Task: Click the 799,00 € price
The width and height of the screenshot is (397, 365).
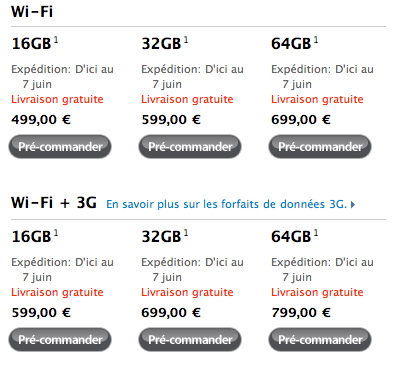Action: 301,312
